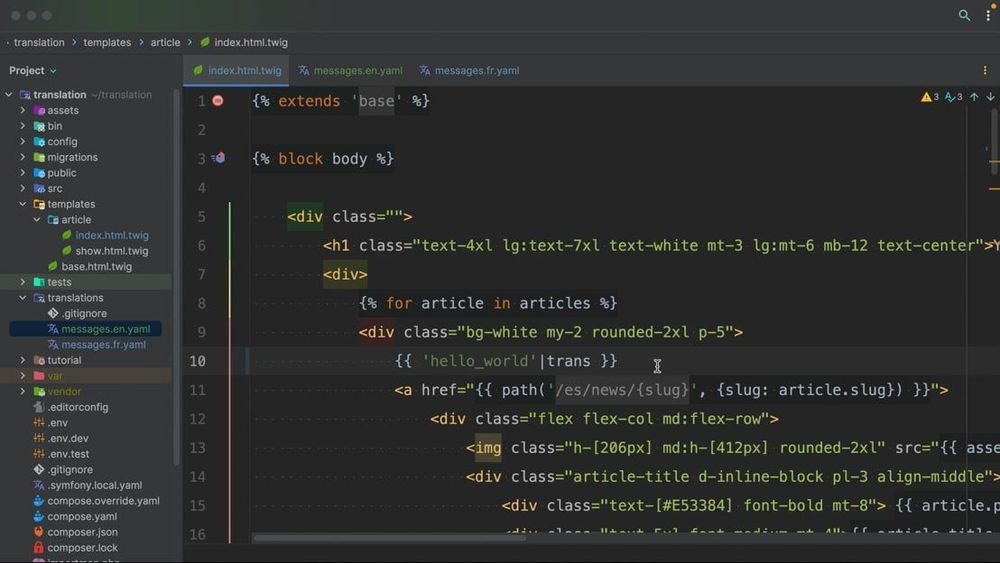Collapse the article folder
Screen dimensions: 1000x563
[37, 219]
